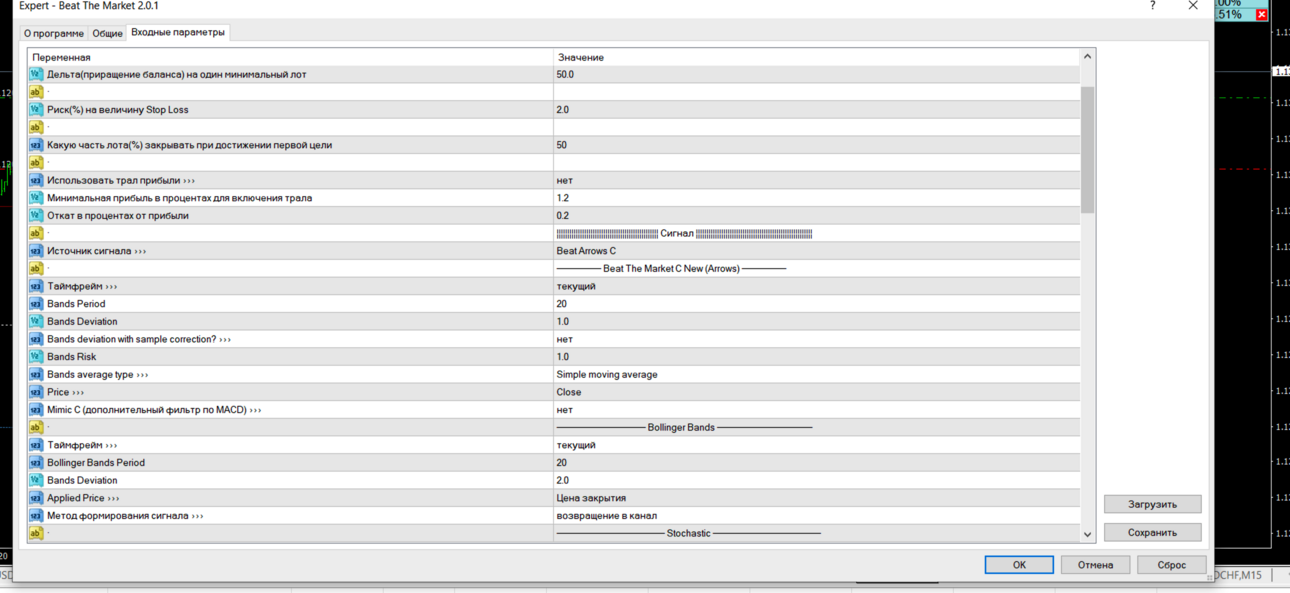This screenshot has height=593, width=1290.
Task: Click the icon beside 'Какую часть лота(%) закрывать'
Action: 36,145
